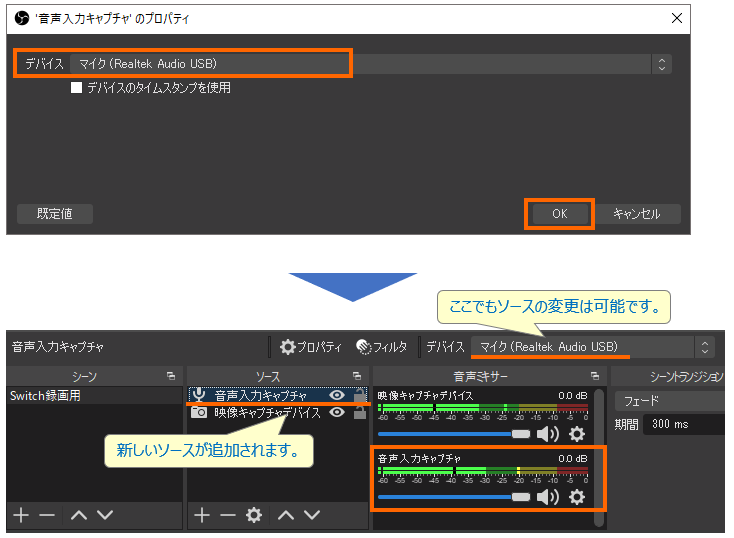Click the 期間 300 ms duration field

click(x=683, y=424)
